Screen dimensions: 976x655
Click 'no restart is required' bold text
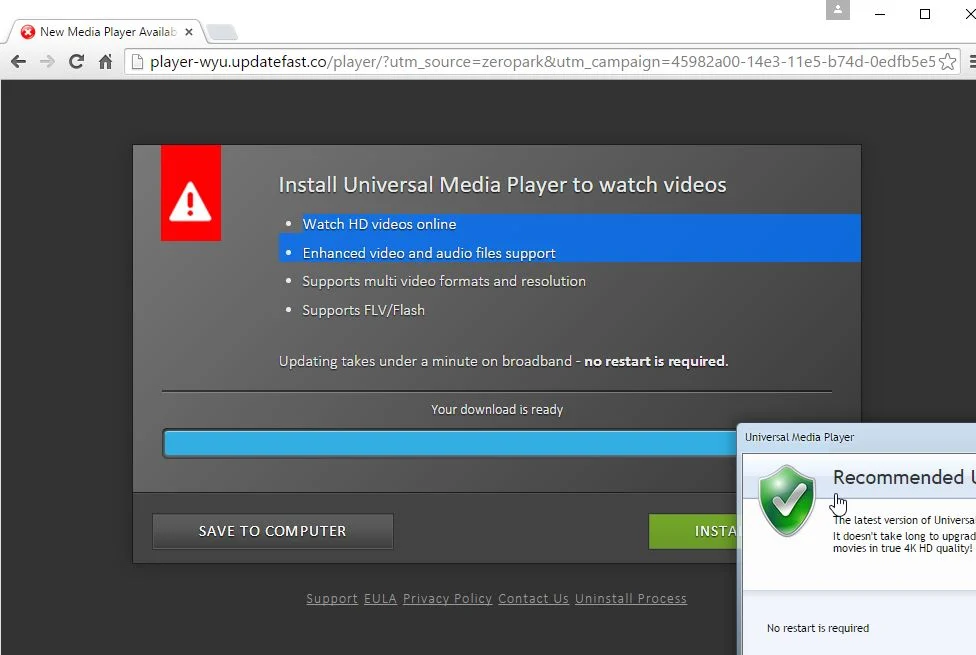pos(655,361)
